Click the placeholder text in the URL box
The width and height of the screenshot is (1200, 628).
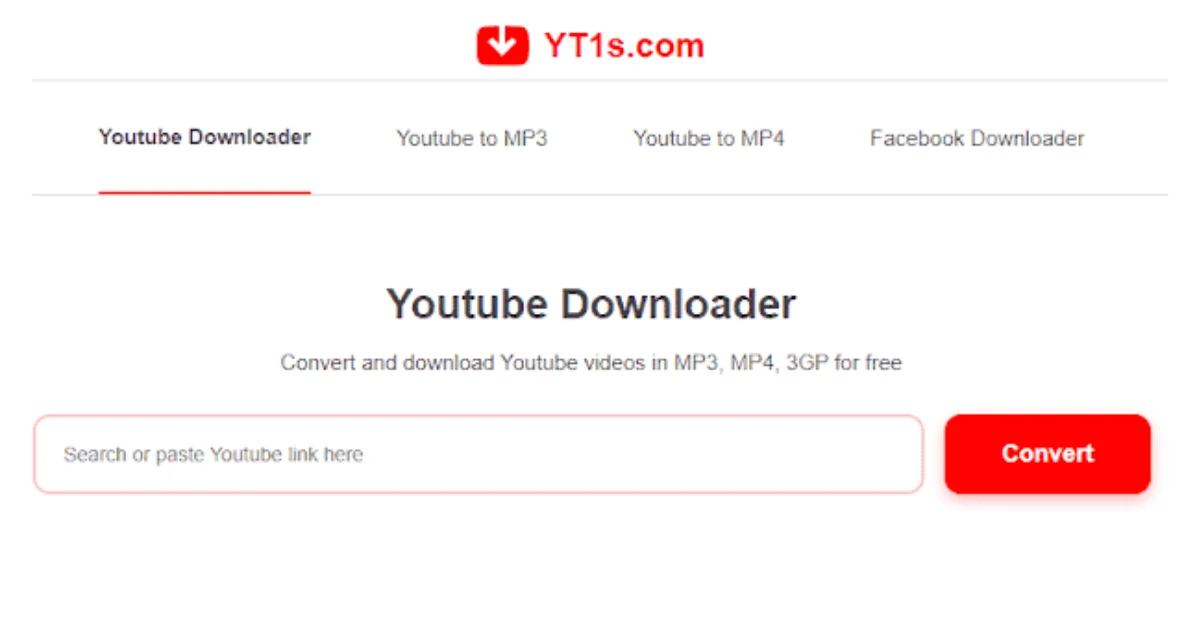(213, 455)
